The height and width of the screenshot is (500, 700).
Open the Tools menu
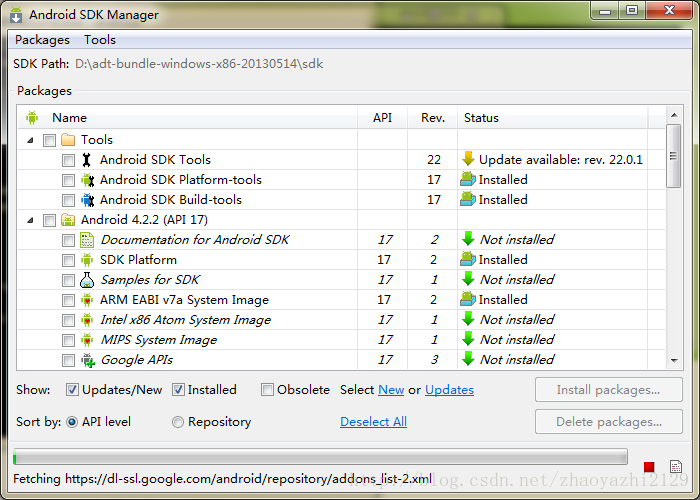point(100,40)
